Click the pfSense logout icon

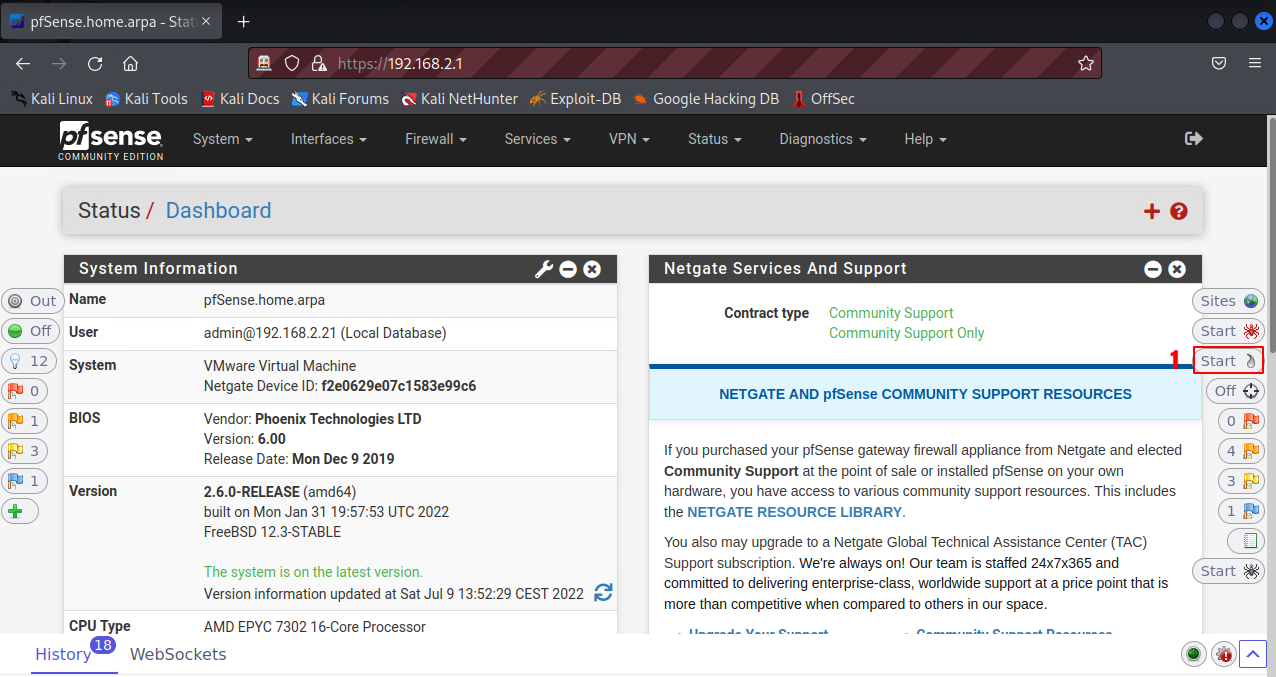tap(1193, 139)
